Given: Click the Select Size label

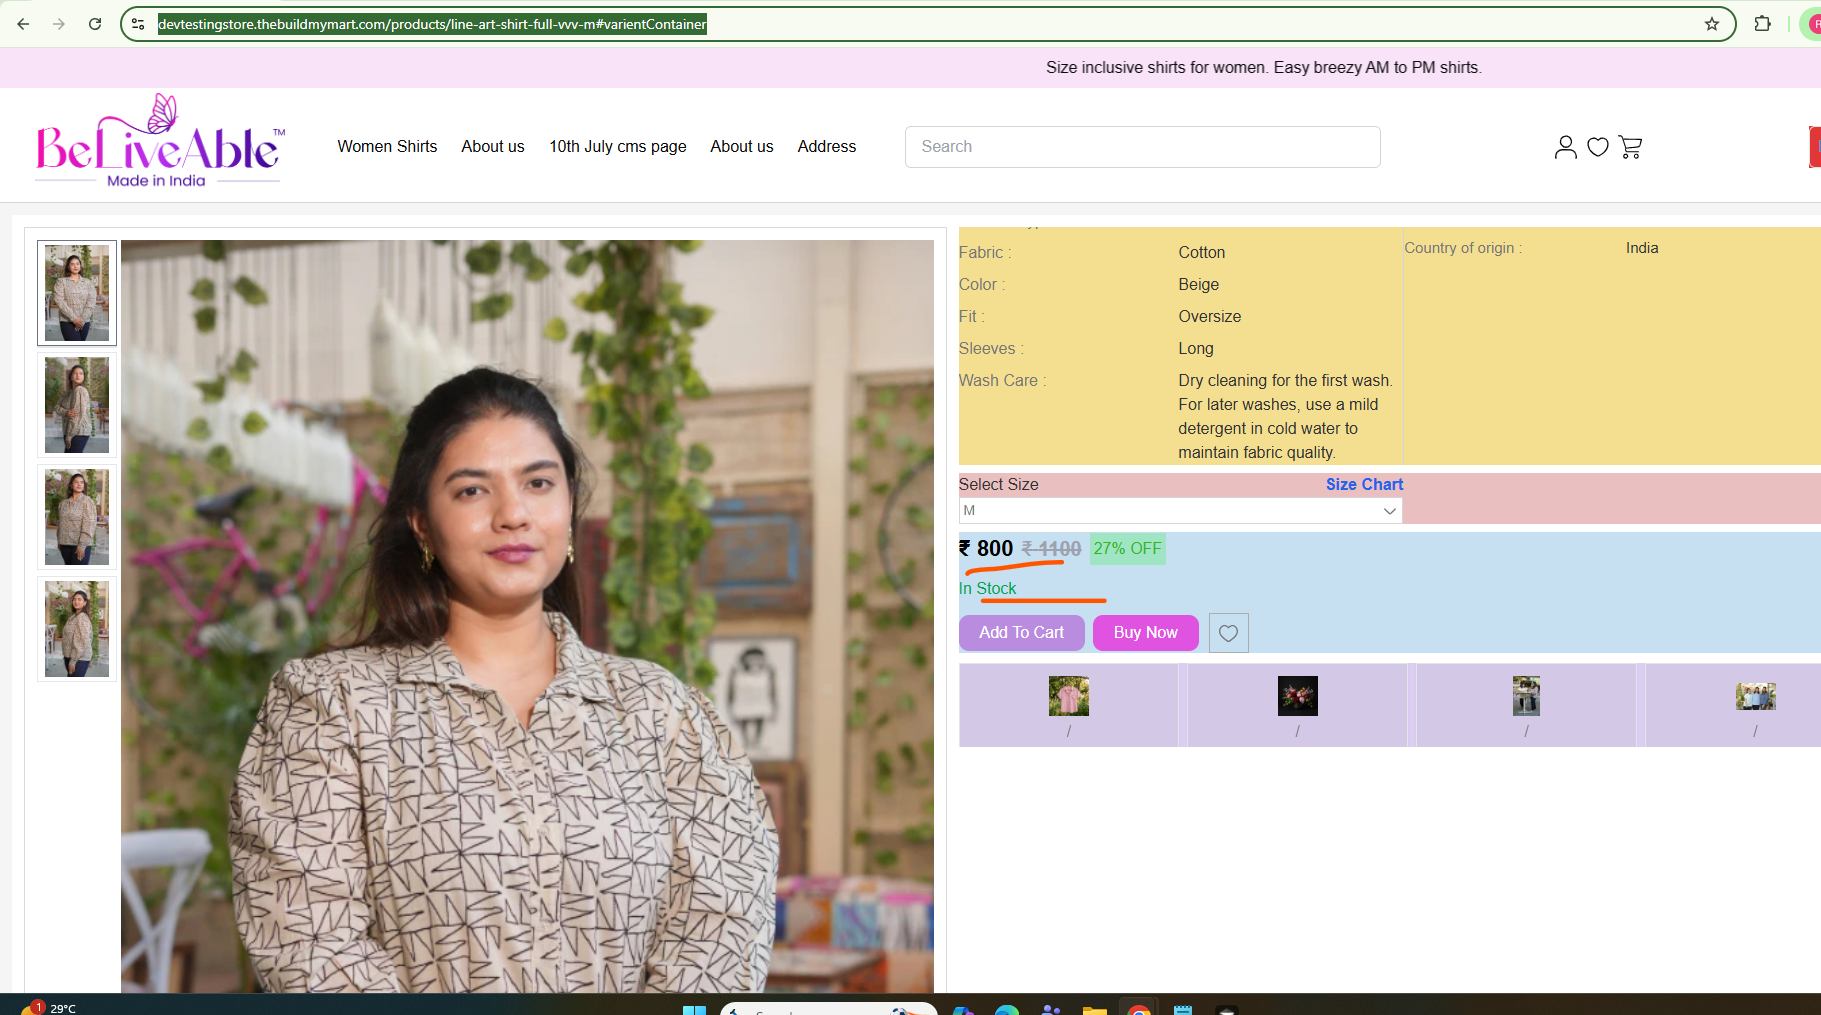Looking at the screenshot, I should 998,484.
